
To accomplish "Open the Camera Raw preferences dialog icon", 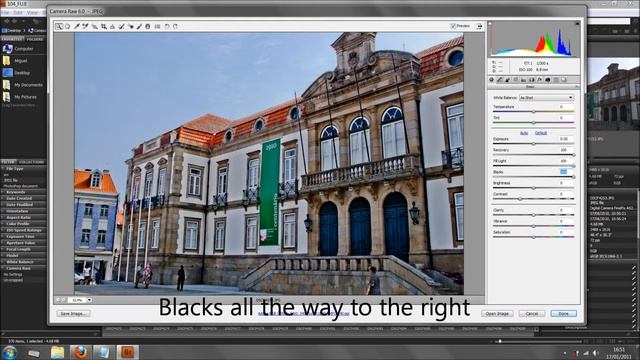I will pos(158,27).
